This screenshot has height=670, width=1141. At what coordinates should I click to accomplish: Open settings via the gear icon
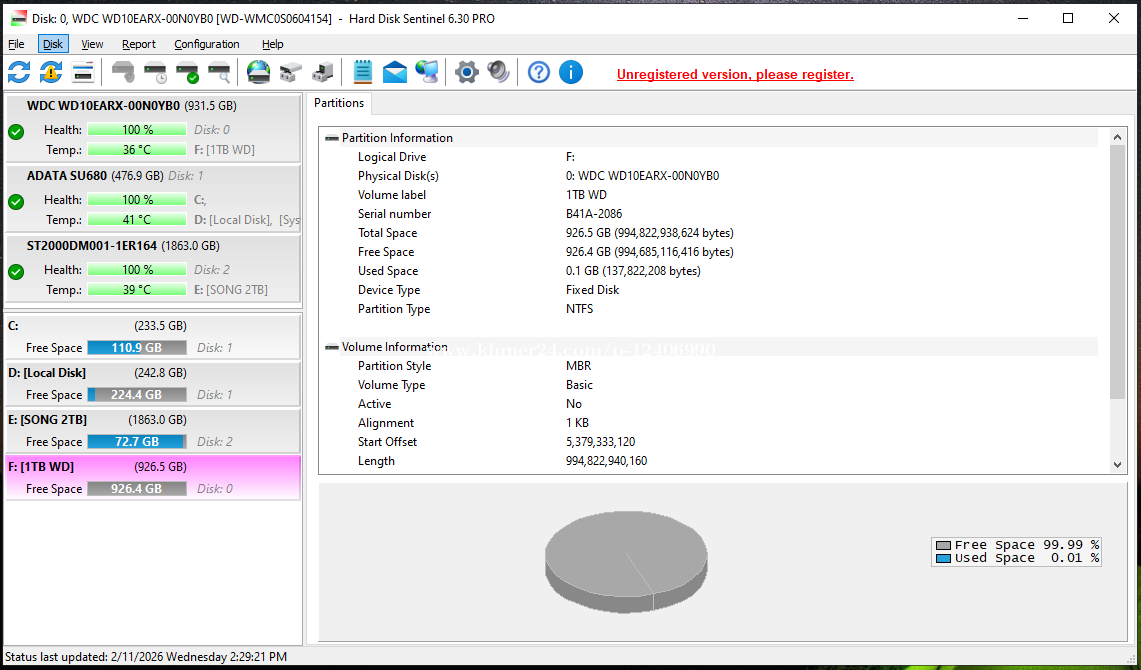pyautogui.click(x=466, y=72)
